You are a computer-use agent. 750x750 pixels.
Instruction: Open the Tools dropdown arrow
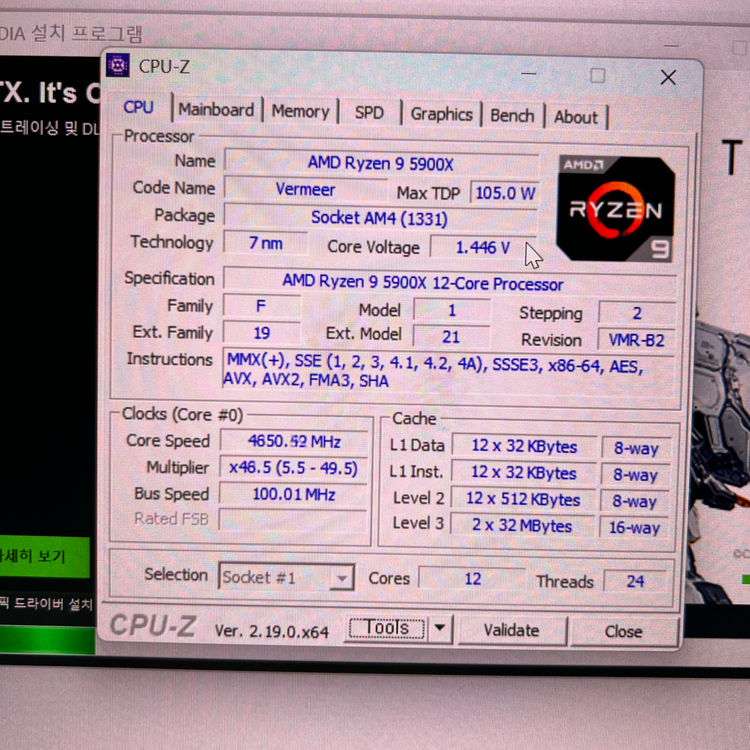pos(440,628)
